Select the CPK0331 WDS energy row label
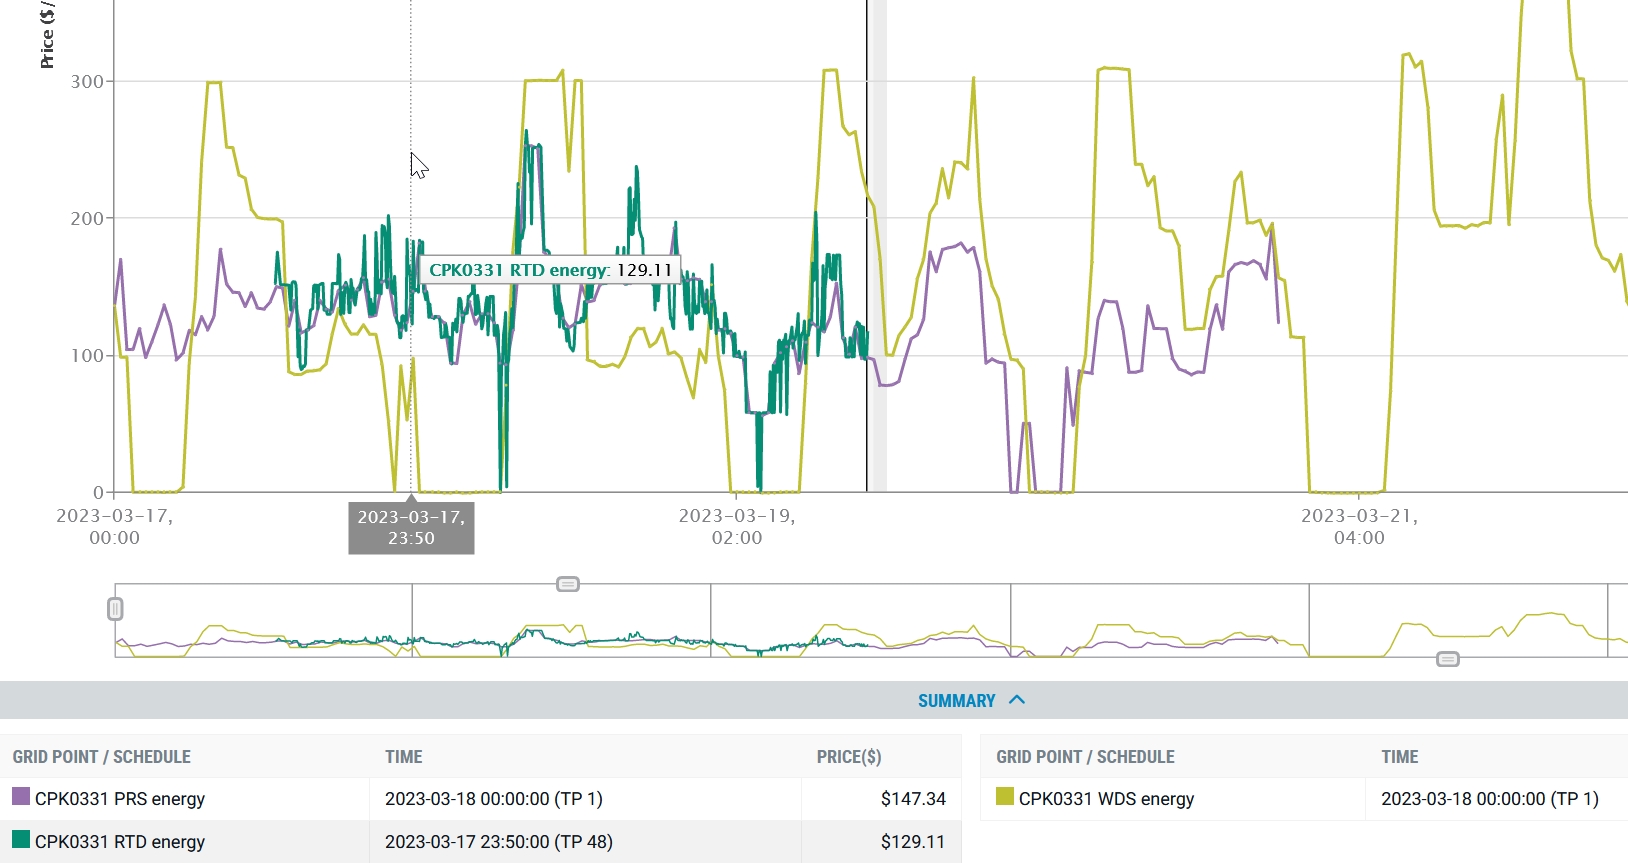The height and width of the screenshot is (863, 1628). [1106, 799]
